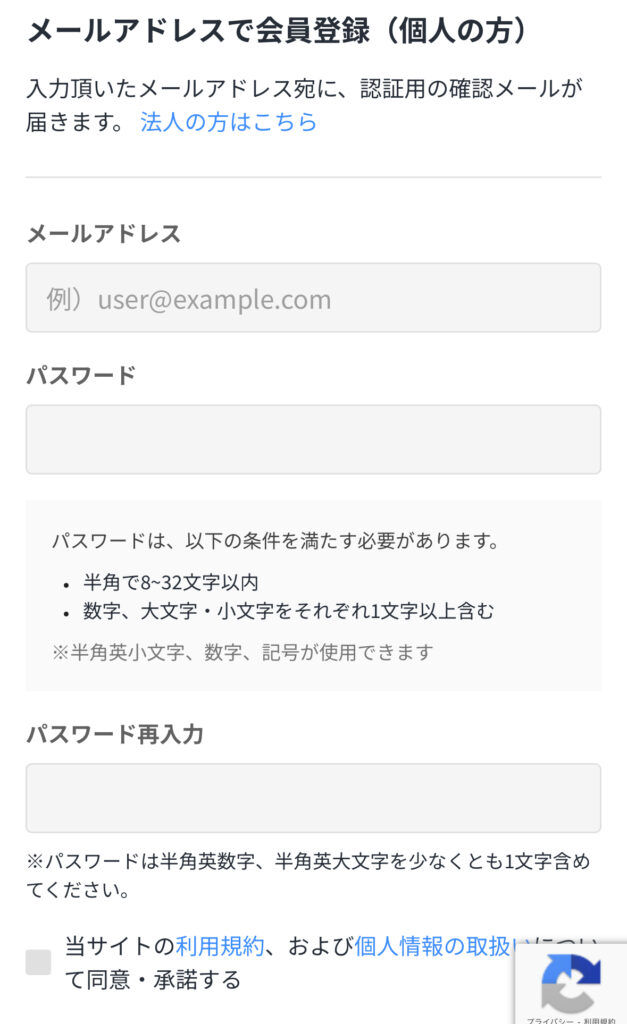Click the て同意・承諾する checkbox label text
This screenshot has height=1024, width=627.
pos(153,980)
